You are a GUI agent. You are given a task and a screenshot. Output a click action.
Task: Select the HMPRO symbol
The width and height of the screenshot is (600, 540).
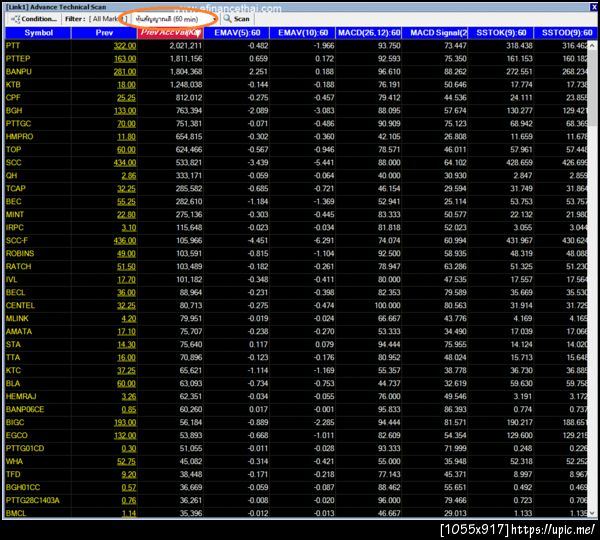(19, 137)
